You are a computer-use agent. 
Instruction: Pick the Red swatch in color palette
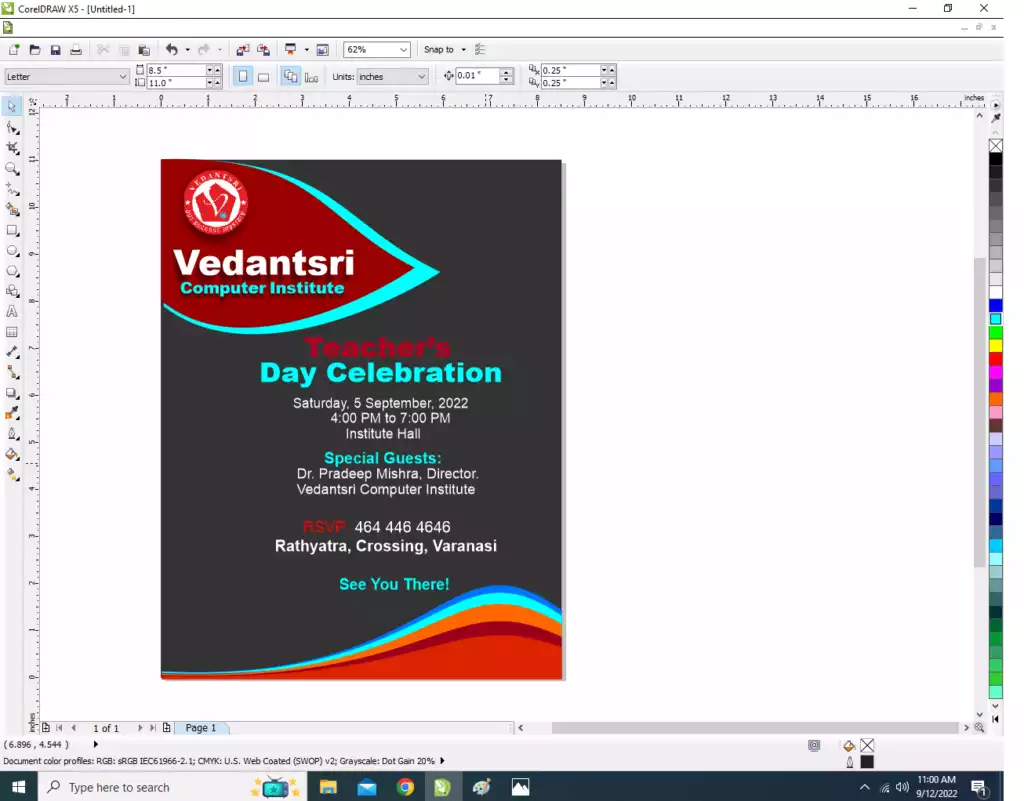point(995,359)
